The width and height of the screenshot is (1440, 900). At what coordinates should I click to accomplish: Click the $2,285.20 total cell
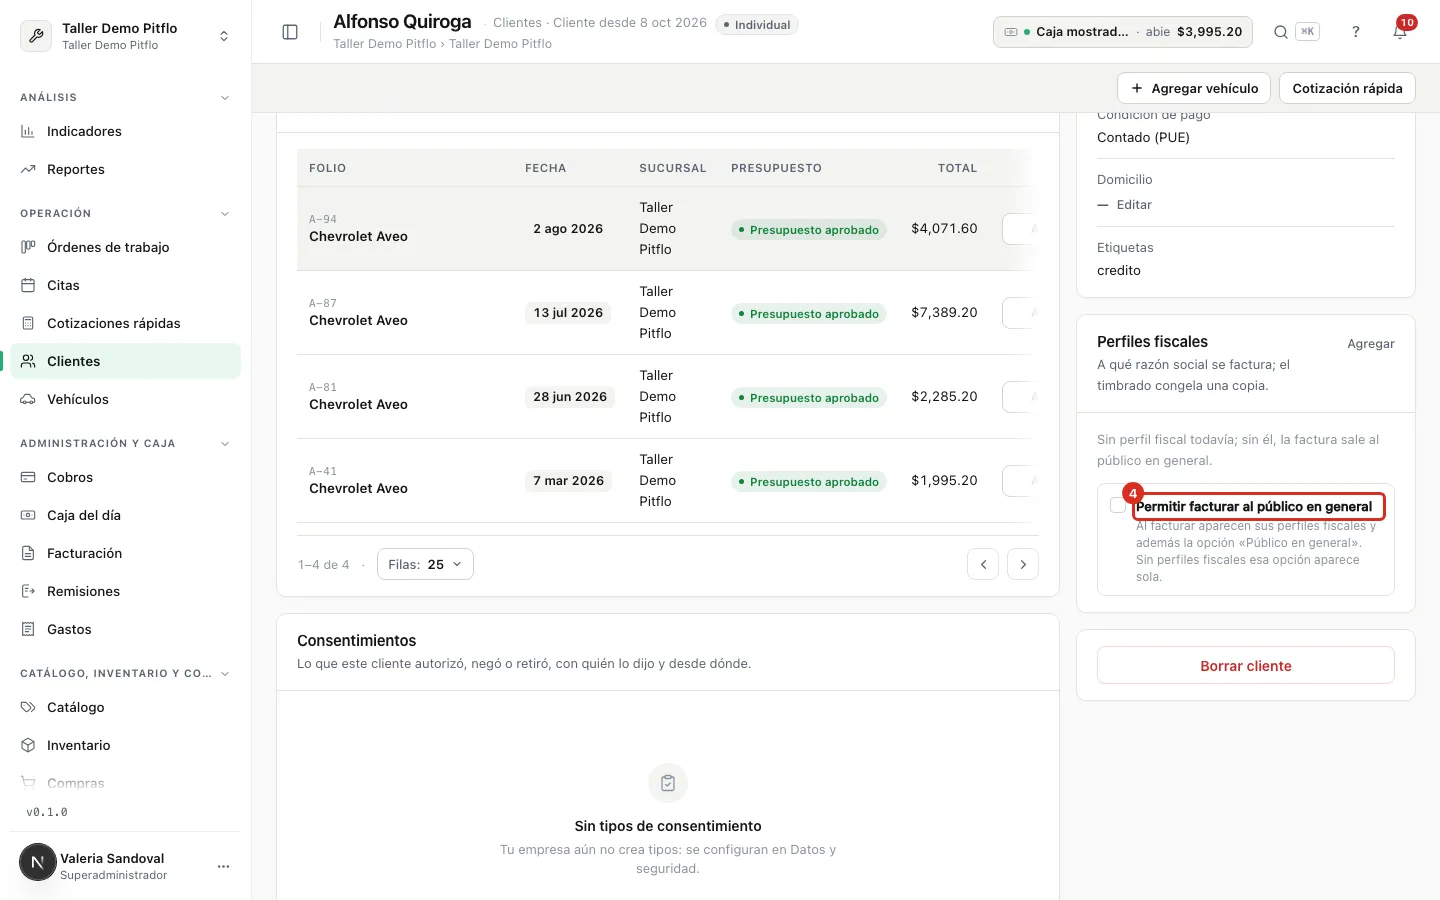[944, 397]
